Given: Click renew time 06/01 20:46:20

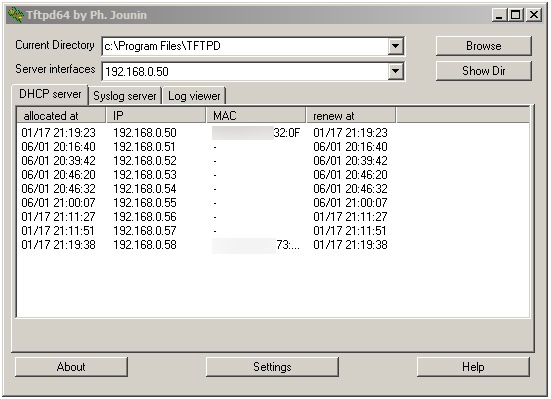Looking at the screenshot, I should pyautogui.click(x=350, y=175).
